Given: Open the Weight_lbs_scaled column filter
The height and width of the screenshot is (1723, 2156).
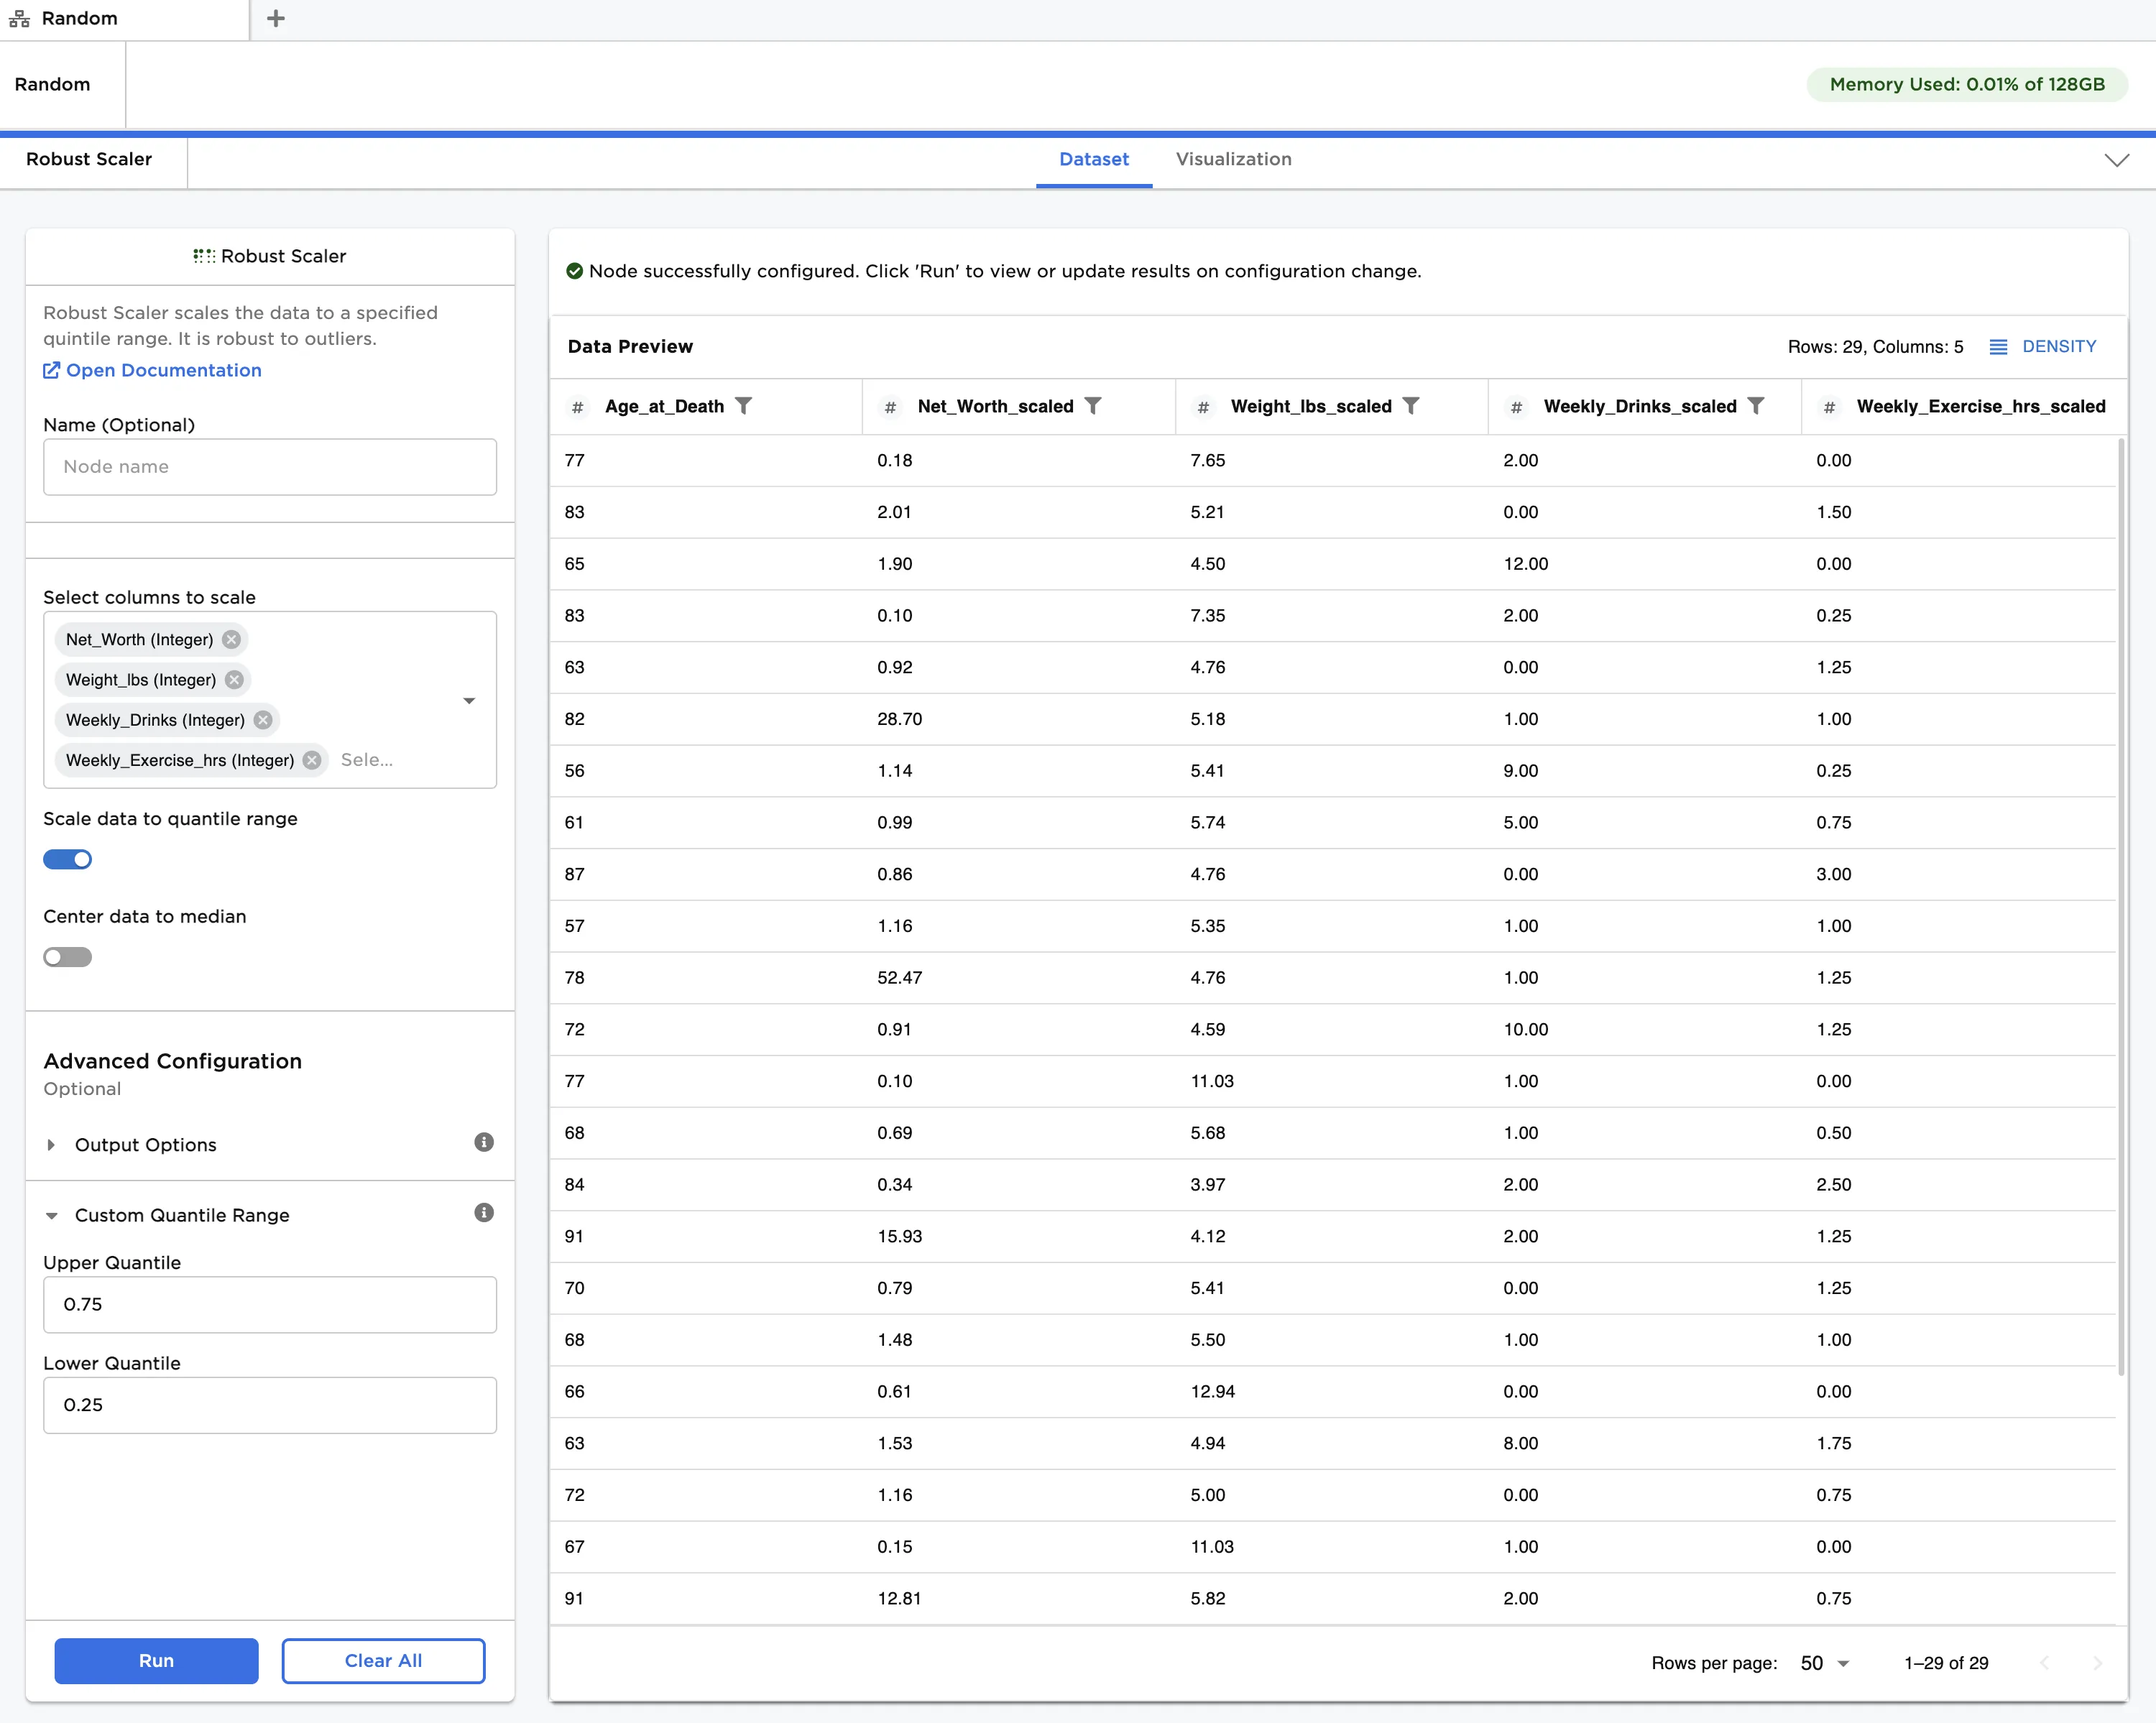Looking at the screenshot, I should coord(1410,406).
